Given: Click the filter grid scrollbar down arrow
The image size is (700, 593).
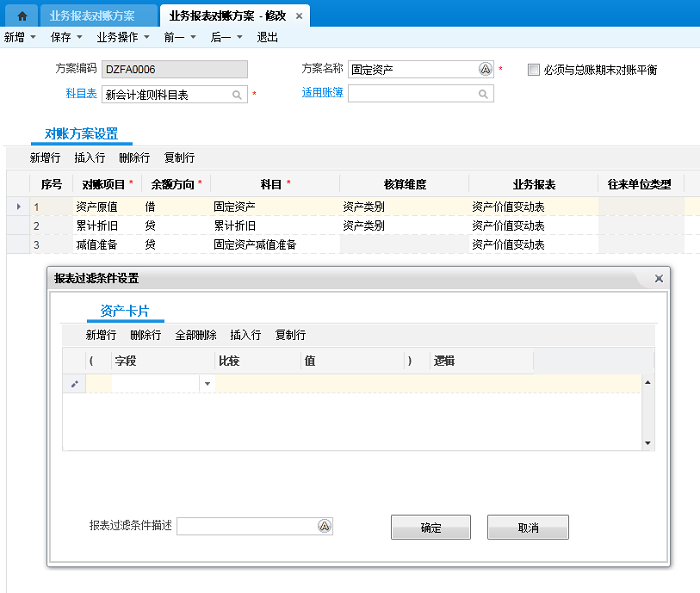Looking at the screenshot, I should point(648,442).
